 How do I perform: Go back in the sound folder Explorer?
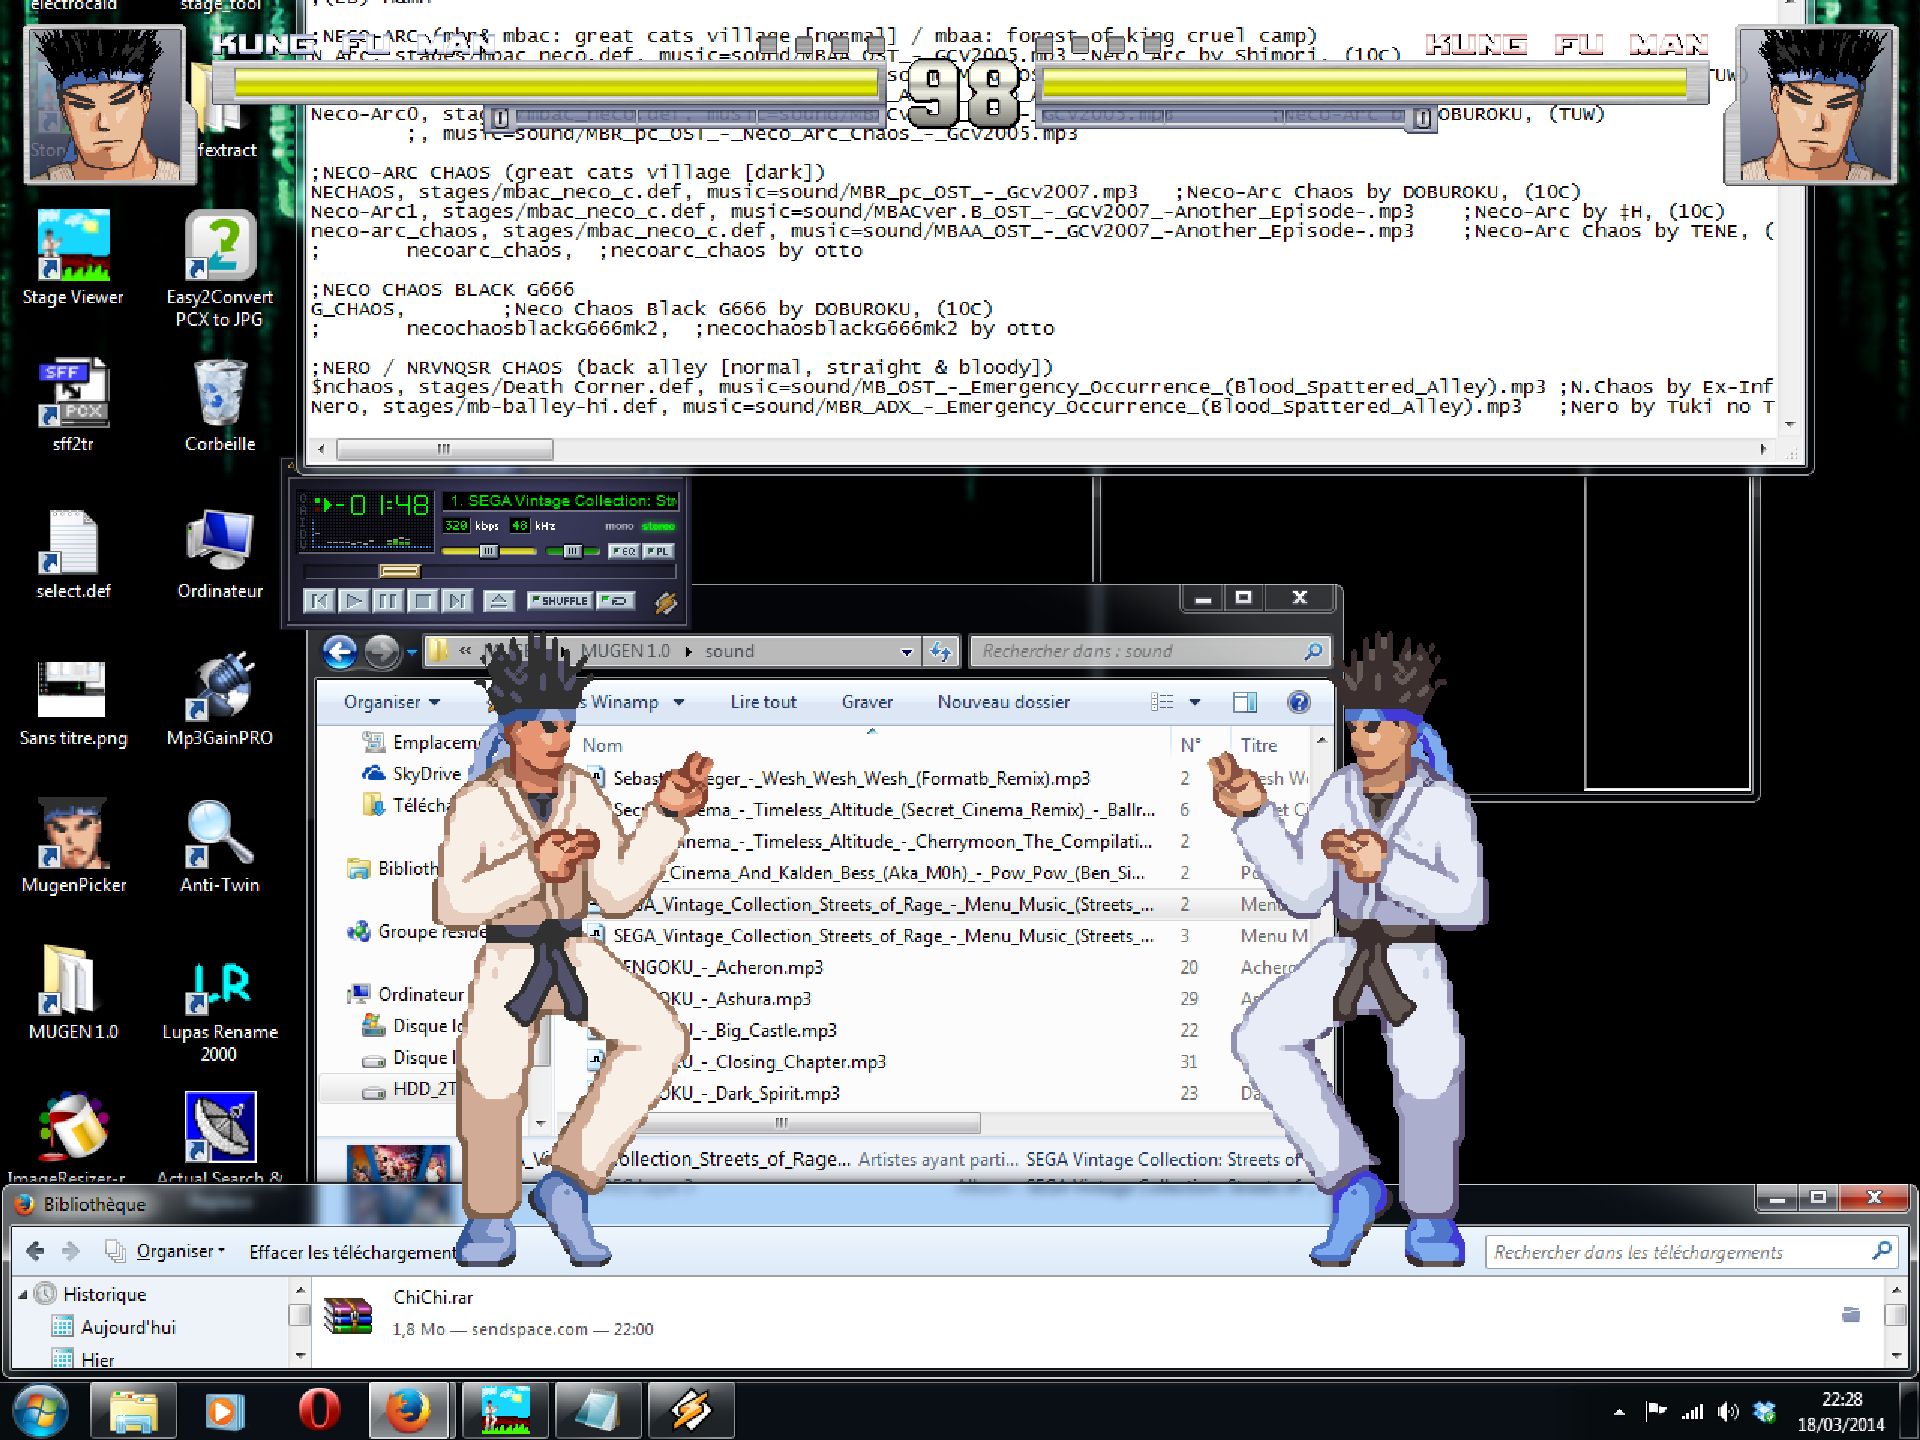(x=340, y=652)
